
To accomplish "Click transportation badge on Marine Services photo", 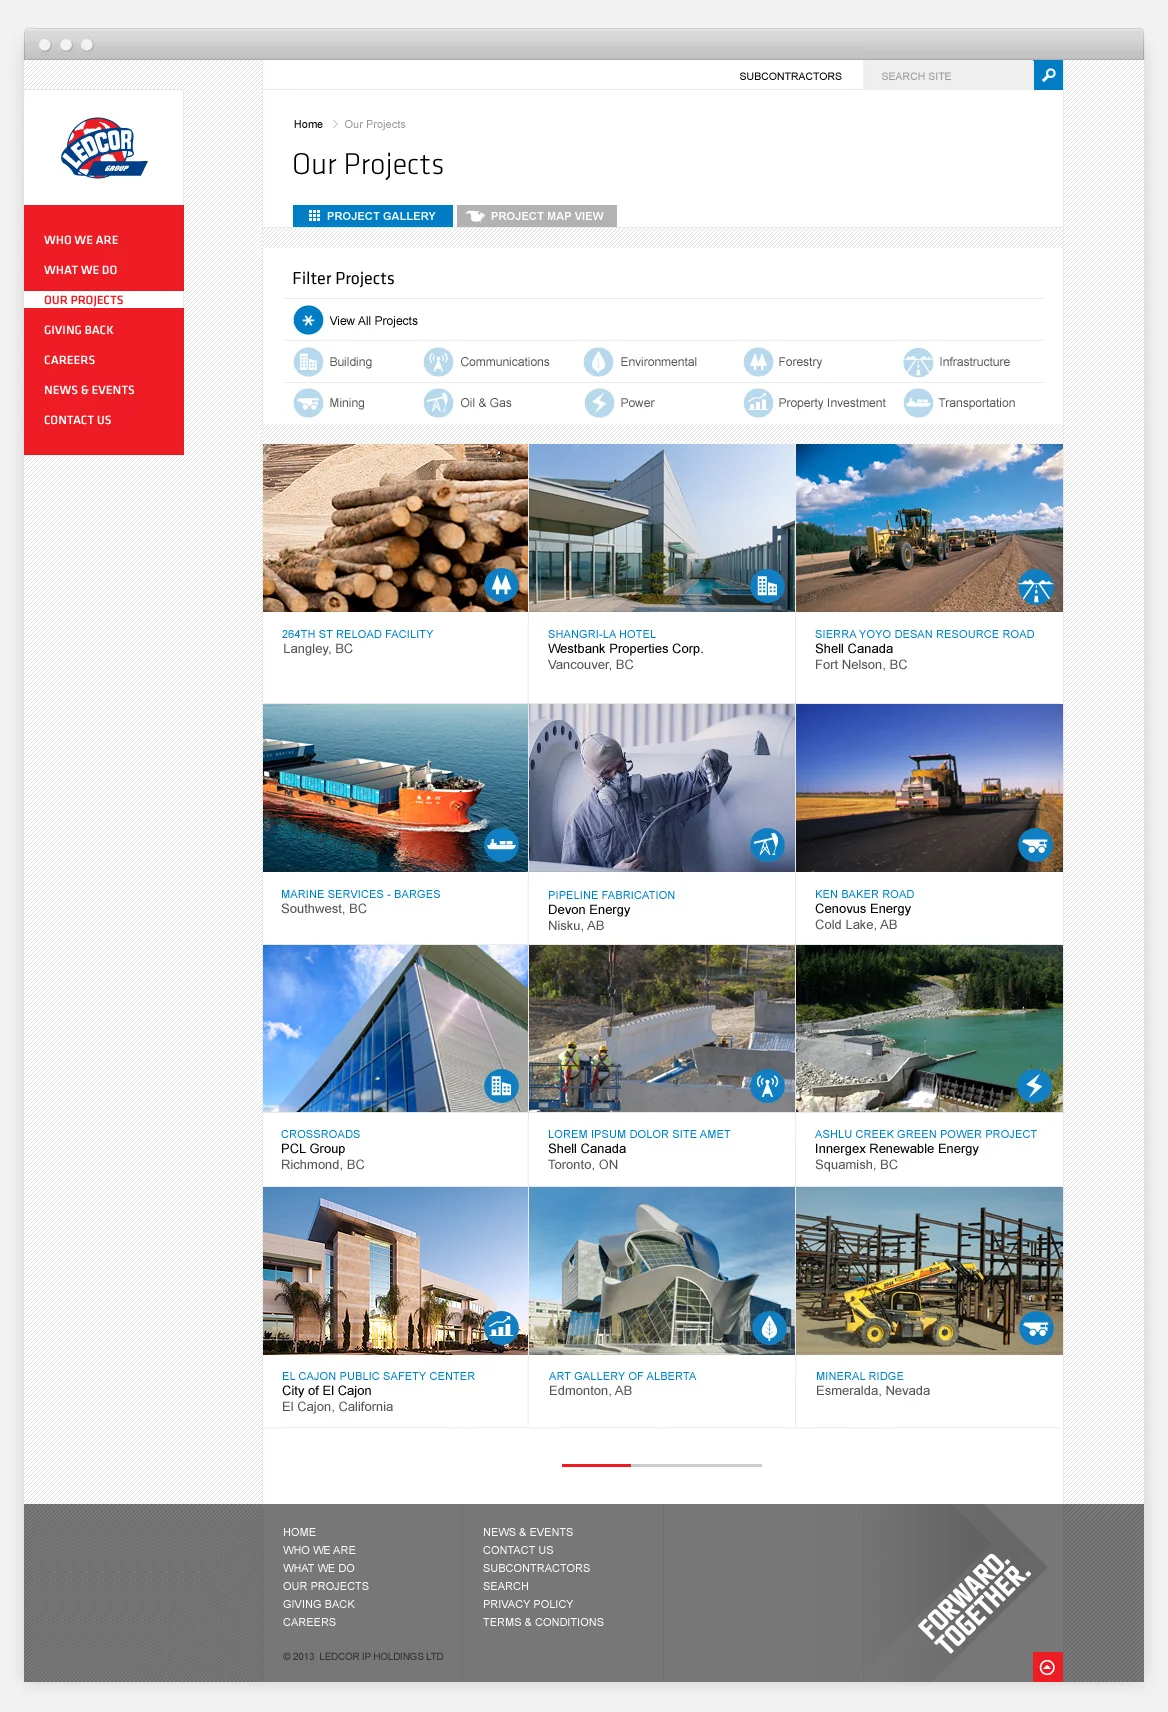I will (501, 845).
